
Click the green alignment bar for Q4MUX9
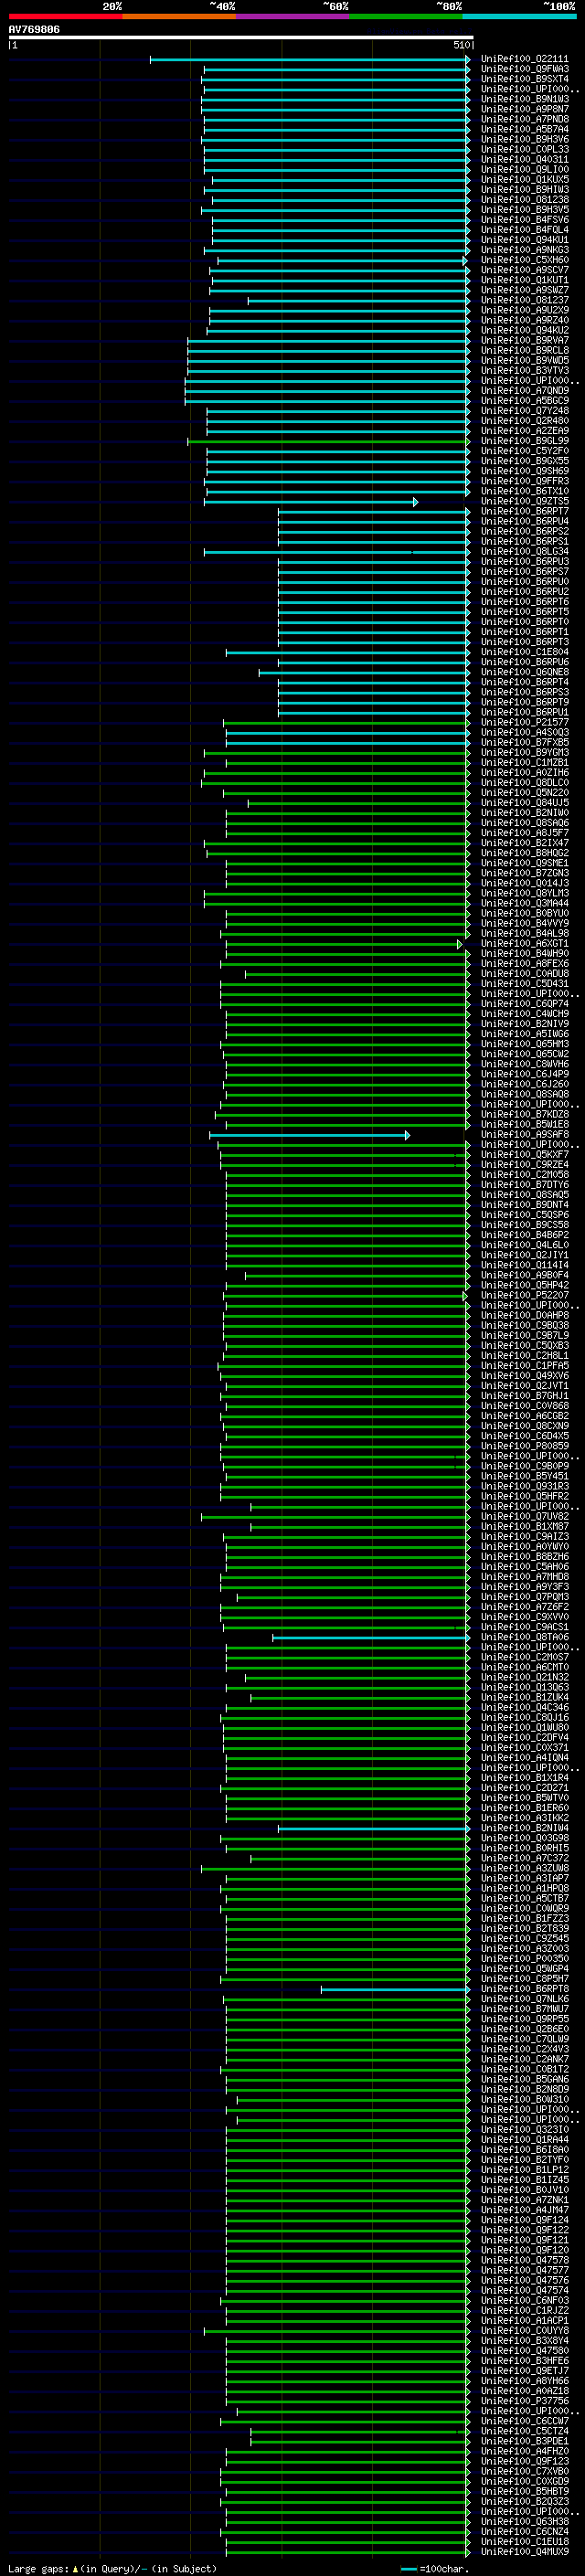point(347,2552)
